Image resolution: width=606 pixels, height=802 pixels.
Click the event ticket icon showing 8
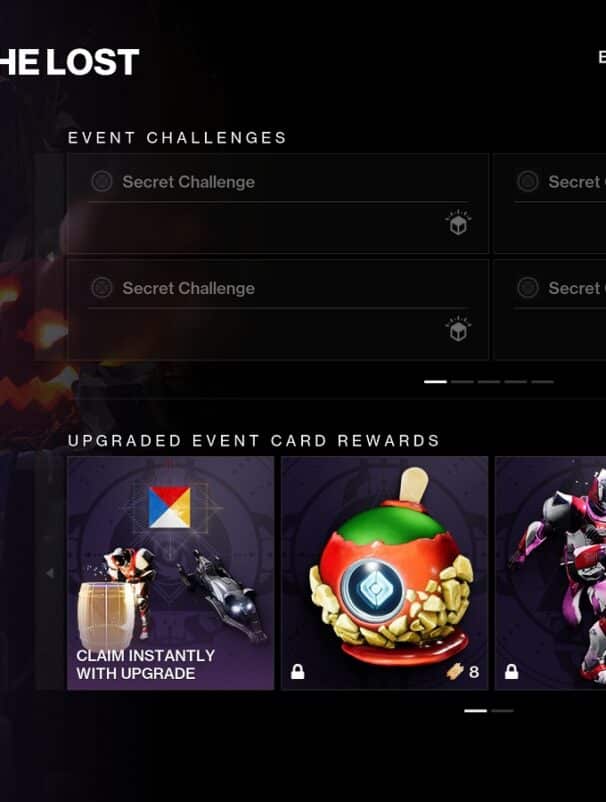point(455,672)
